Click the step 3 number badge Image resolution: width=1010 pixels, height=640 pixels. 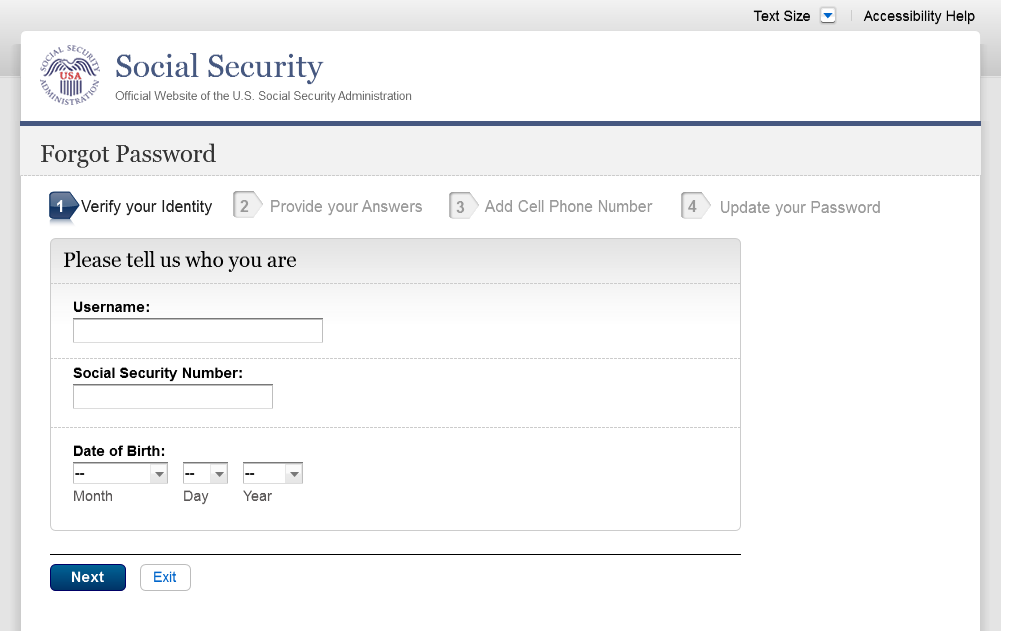click(460, 207)
